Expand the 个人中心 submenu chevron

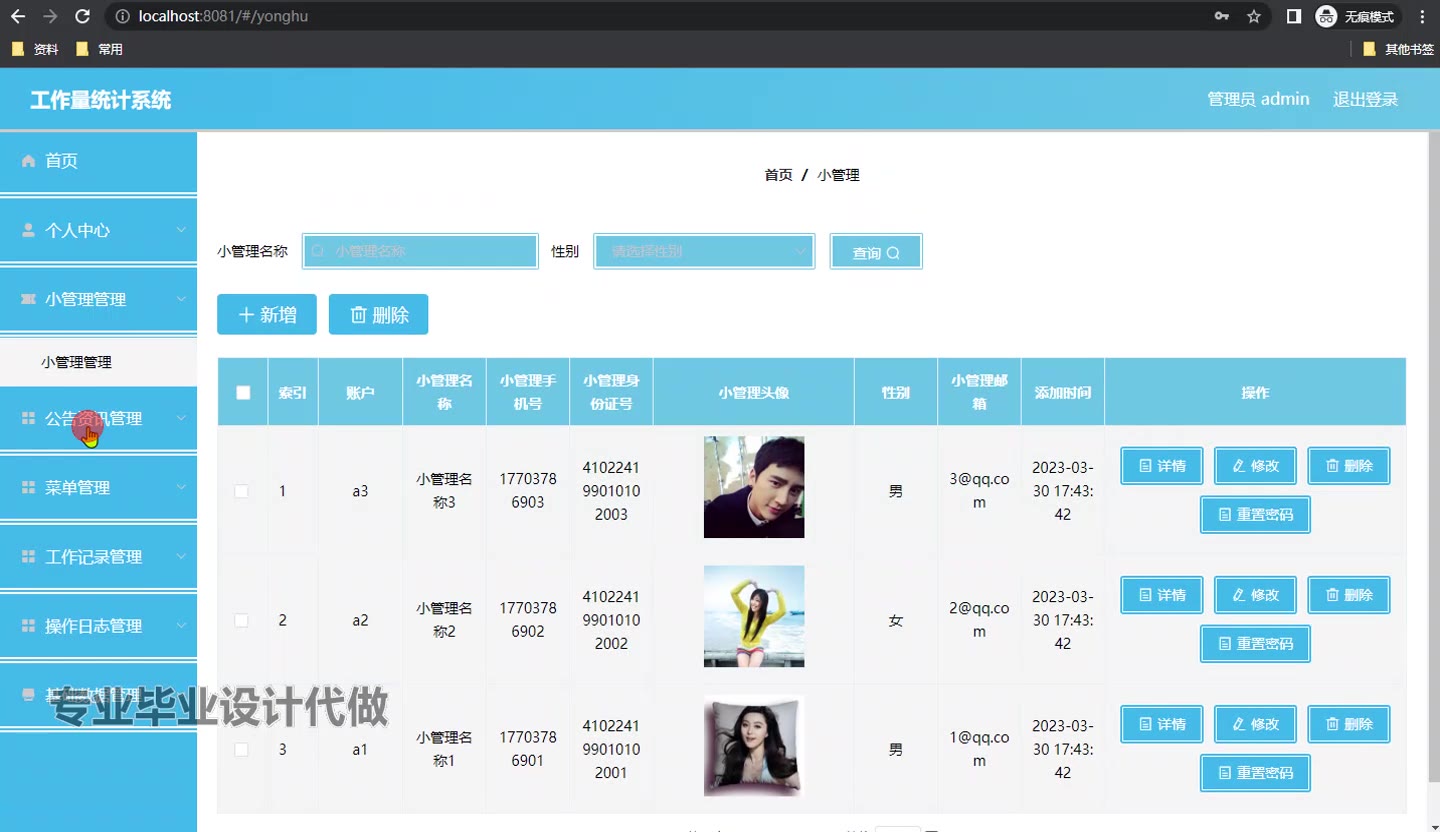pyautogui.click(x=181, y=230)
